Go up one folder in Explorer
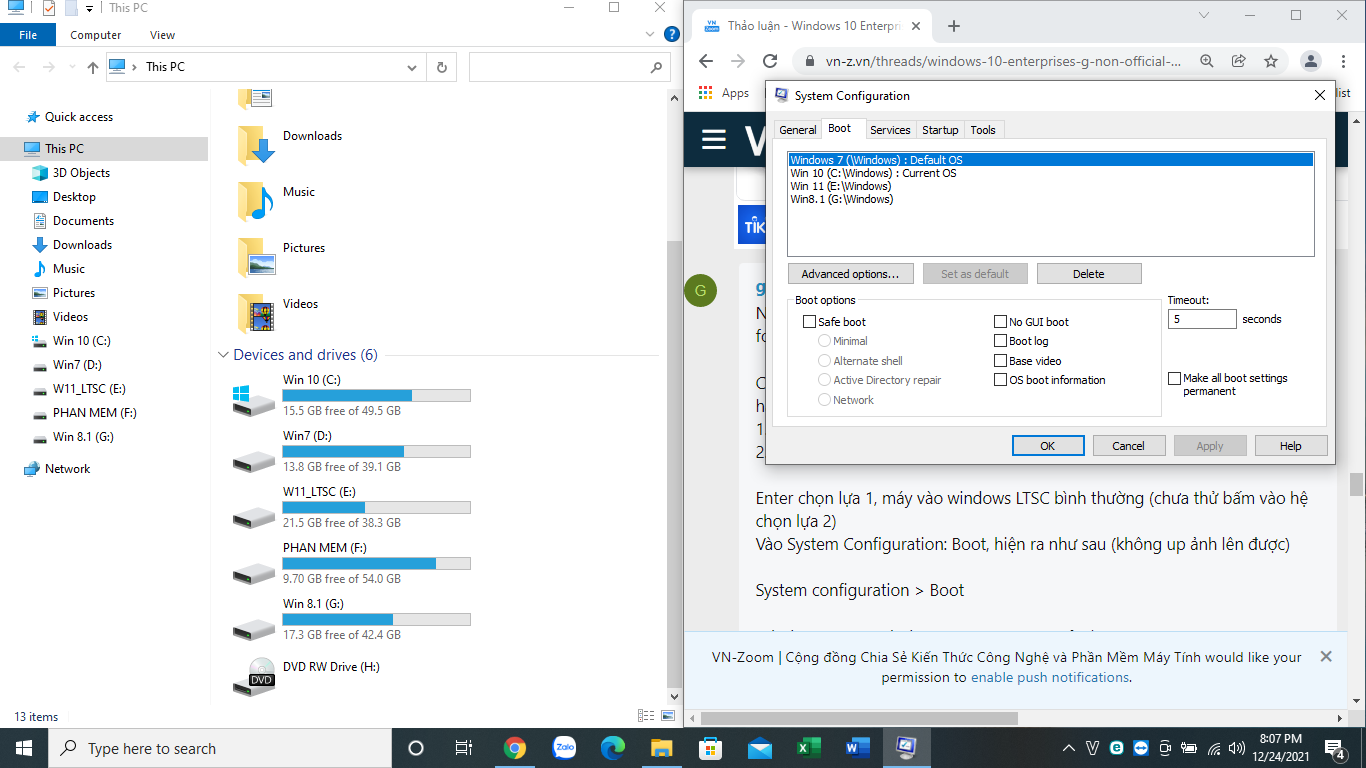The image size is (1366, 768). pyautogui.click(x=93, y=67)
